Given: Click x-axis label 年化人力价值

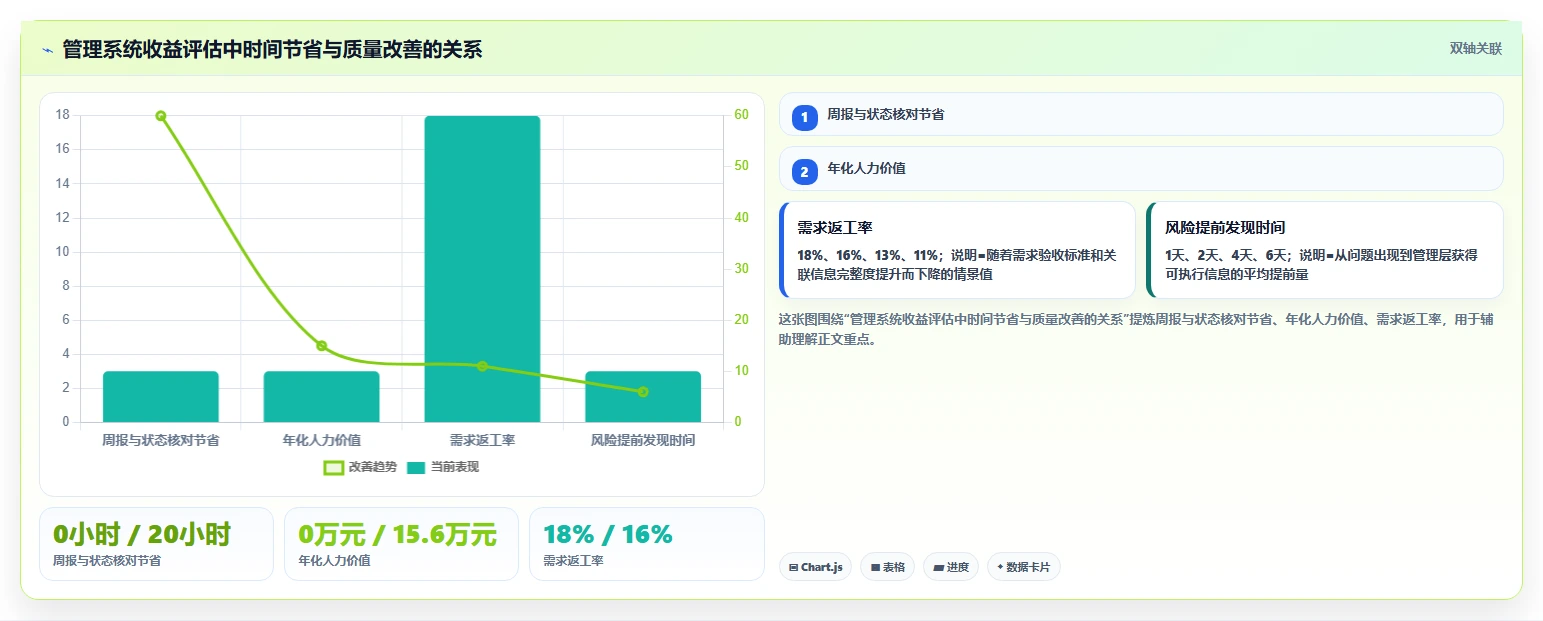Looking at the screenshot, I should 322,440.
